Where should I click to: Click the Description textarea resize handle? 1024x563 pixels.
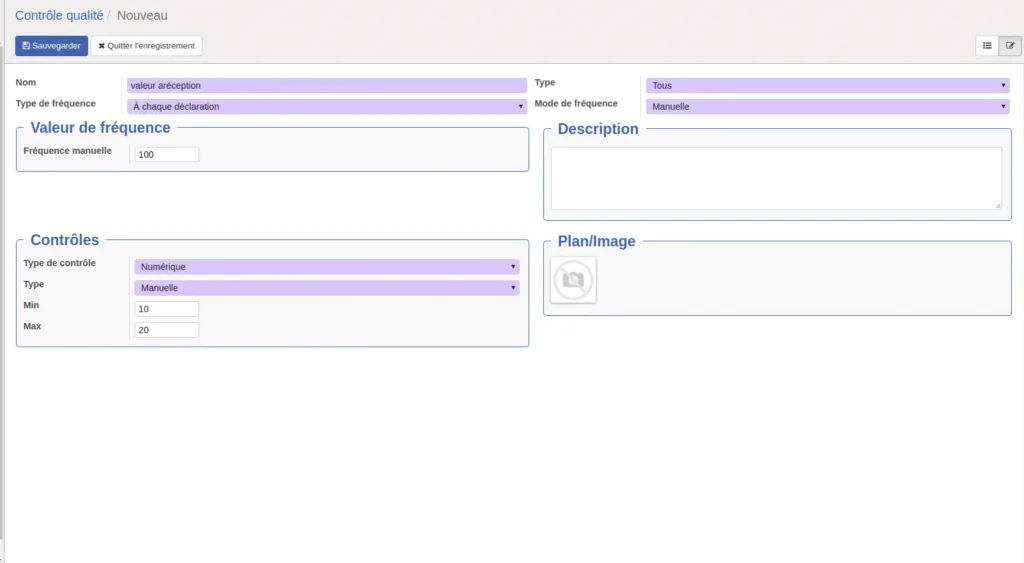point(998,206)
